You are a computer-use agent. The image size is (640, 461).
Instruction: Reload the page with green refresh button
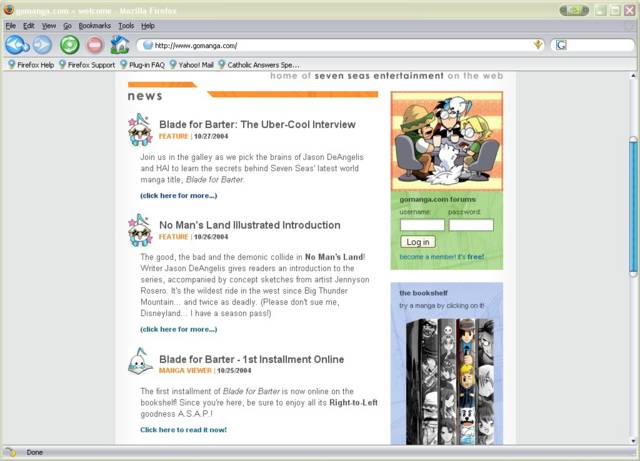pyautogui.click(x=70, y=45)
